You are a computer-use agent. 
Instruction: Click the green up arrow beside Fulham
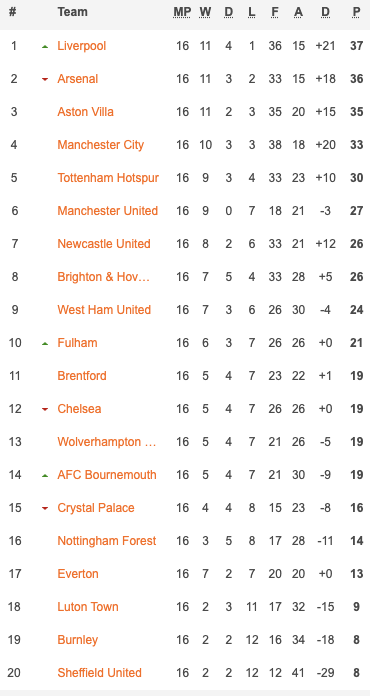click(44, 343)
